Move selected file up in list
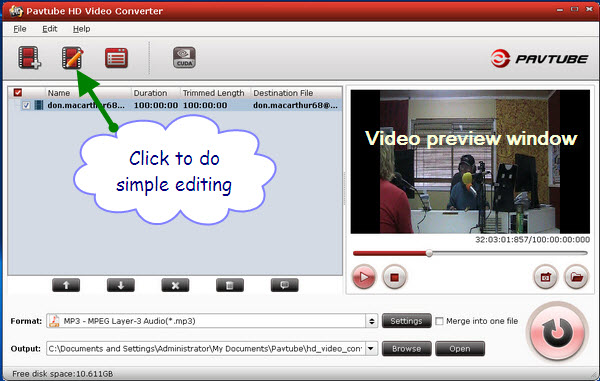 [66, 285]
